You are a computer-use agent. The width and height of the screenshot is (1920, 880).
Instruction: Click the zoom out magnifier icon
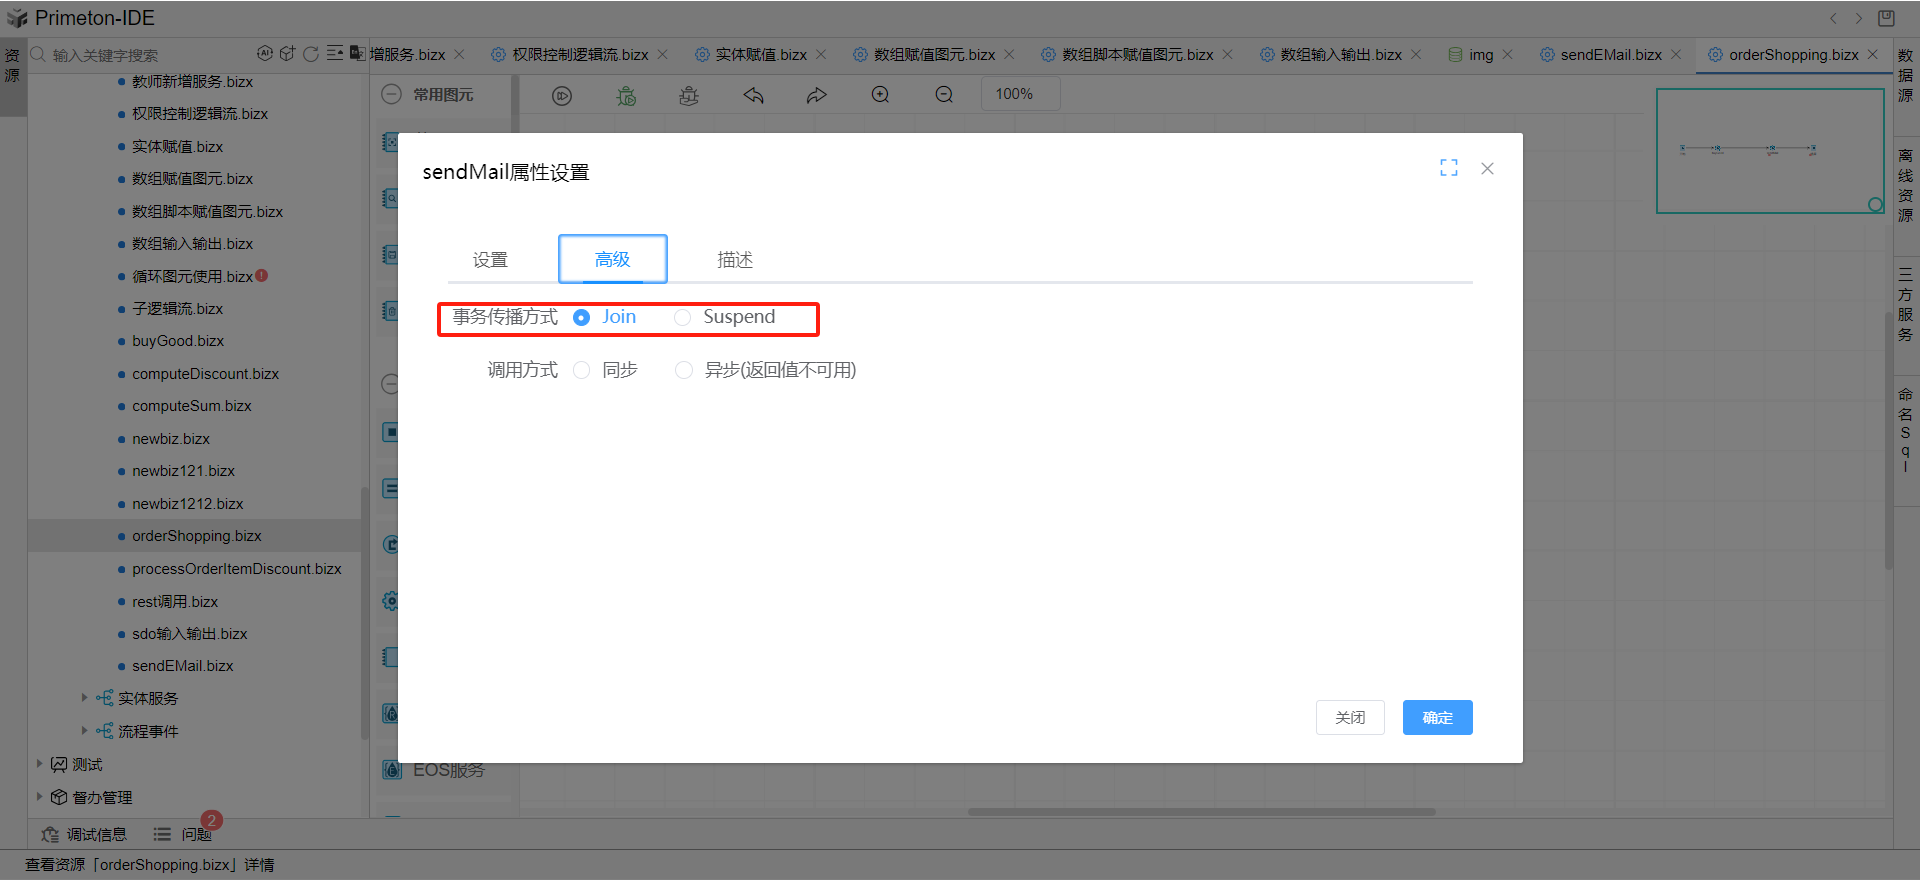pos(944,95)
